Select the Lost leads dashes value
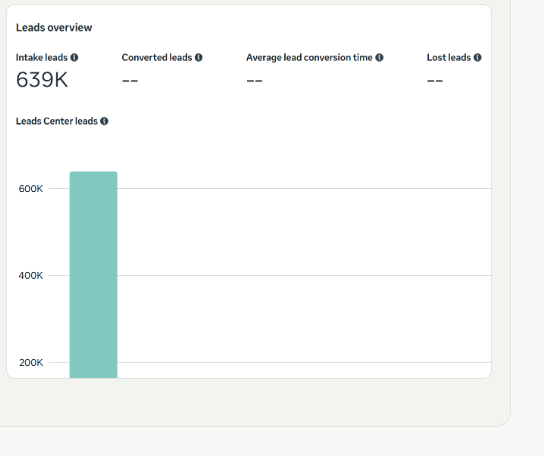 pos(435,81)
